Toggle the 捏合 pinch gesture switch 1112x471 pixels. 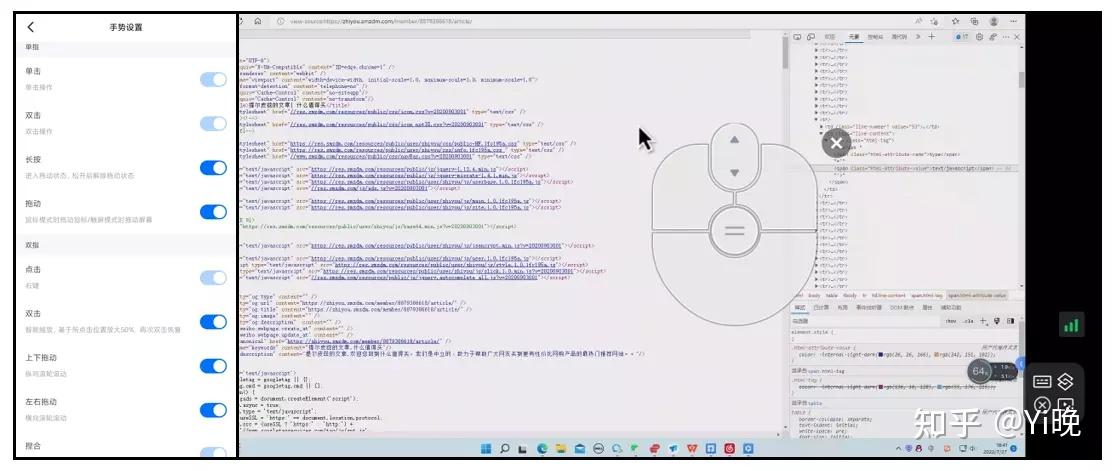pyautogui.click(x=213, y=452)
